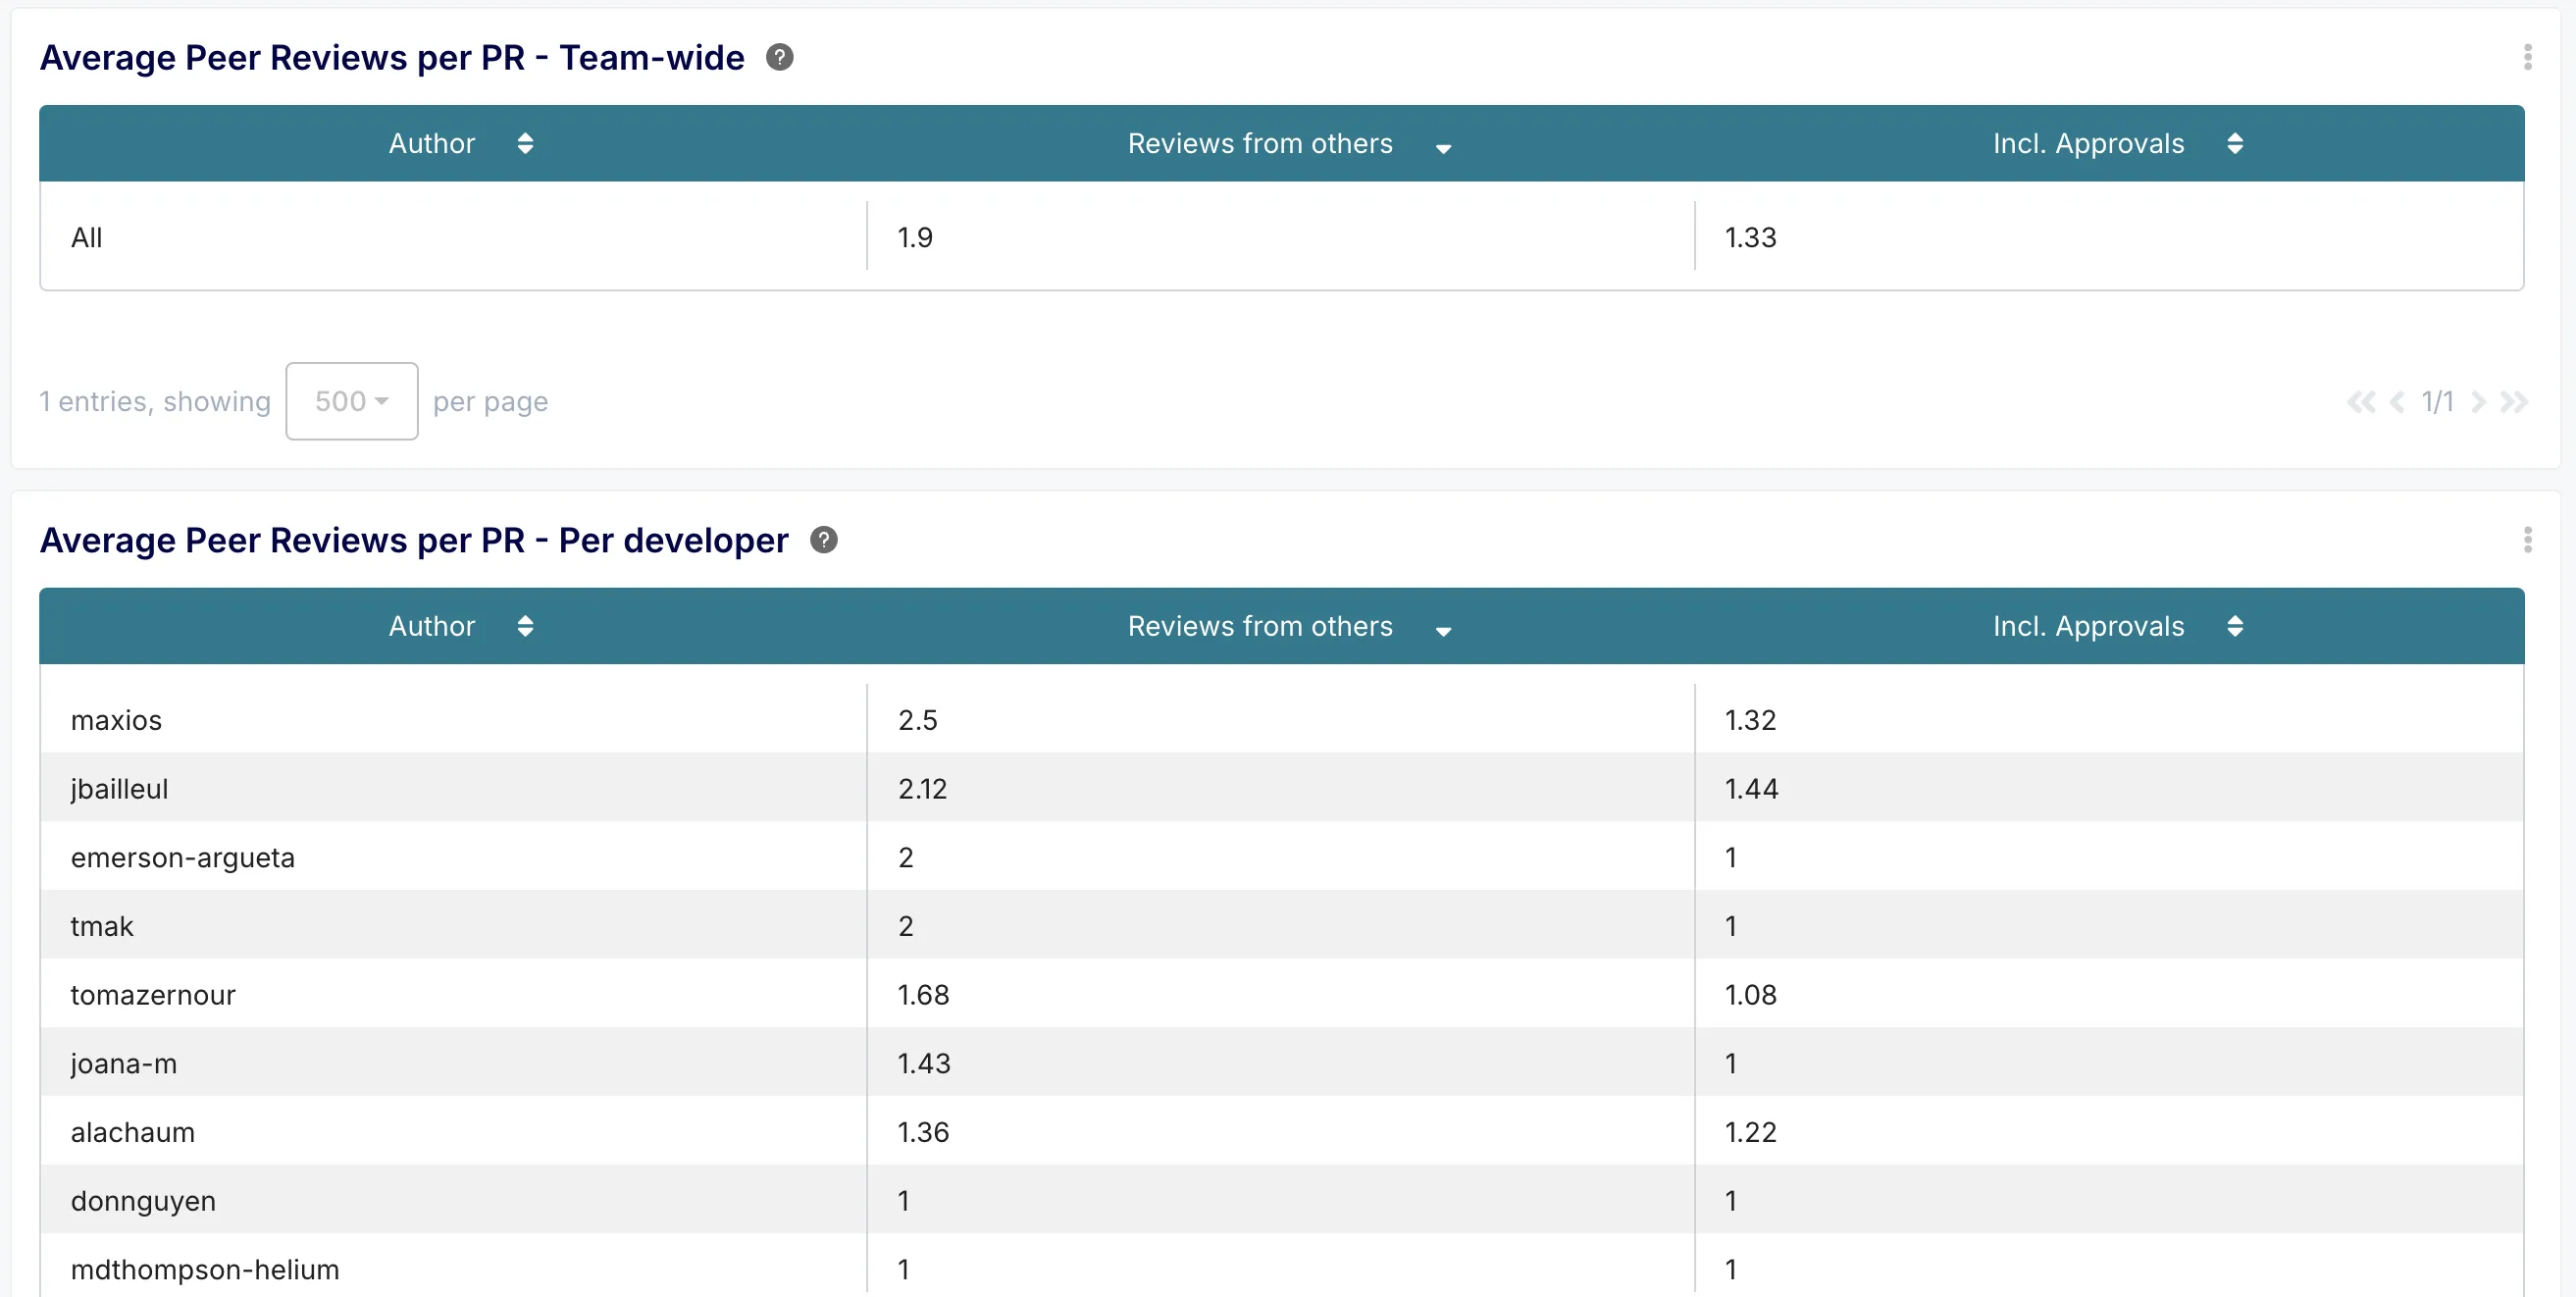Toggle Per developer Reviews from others sort arrow

1443,631
